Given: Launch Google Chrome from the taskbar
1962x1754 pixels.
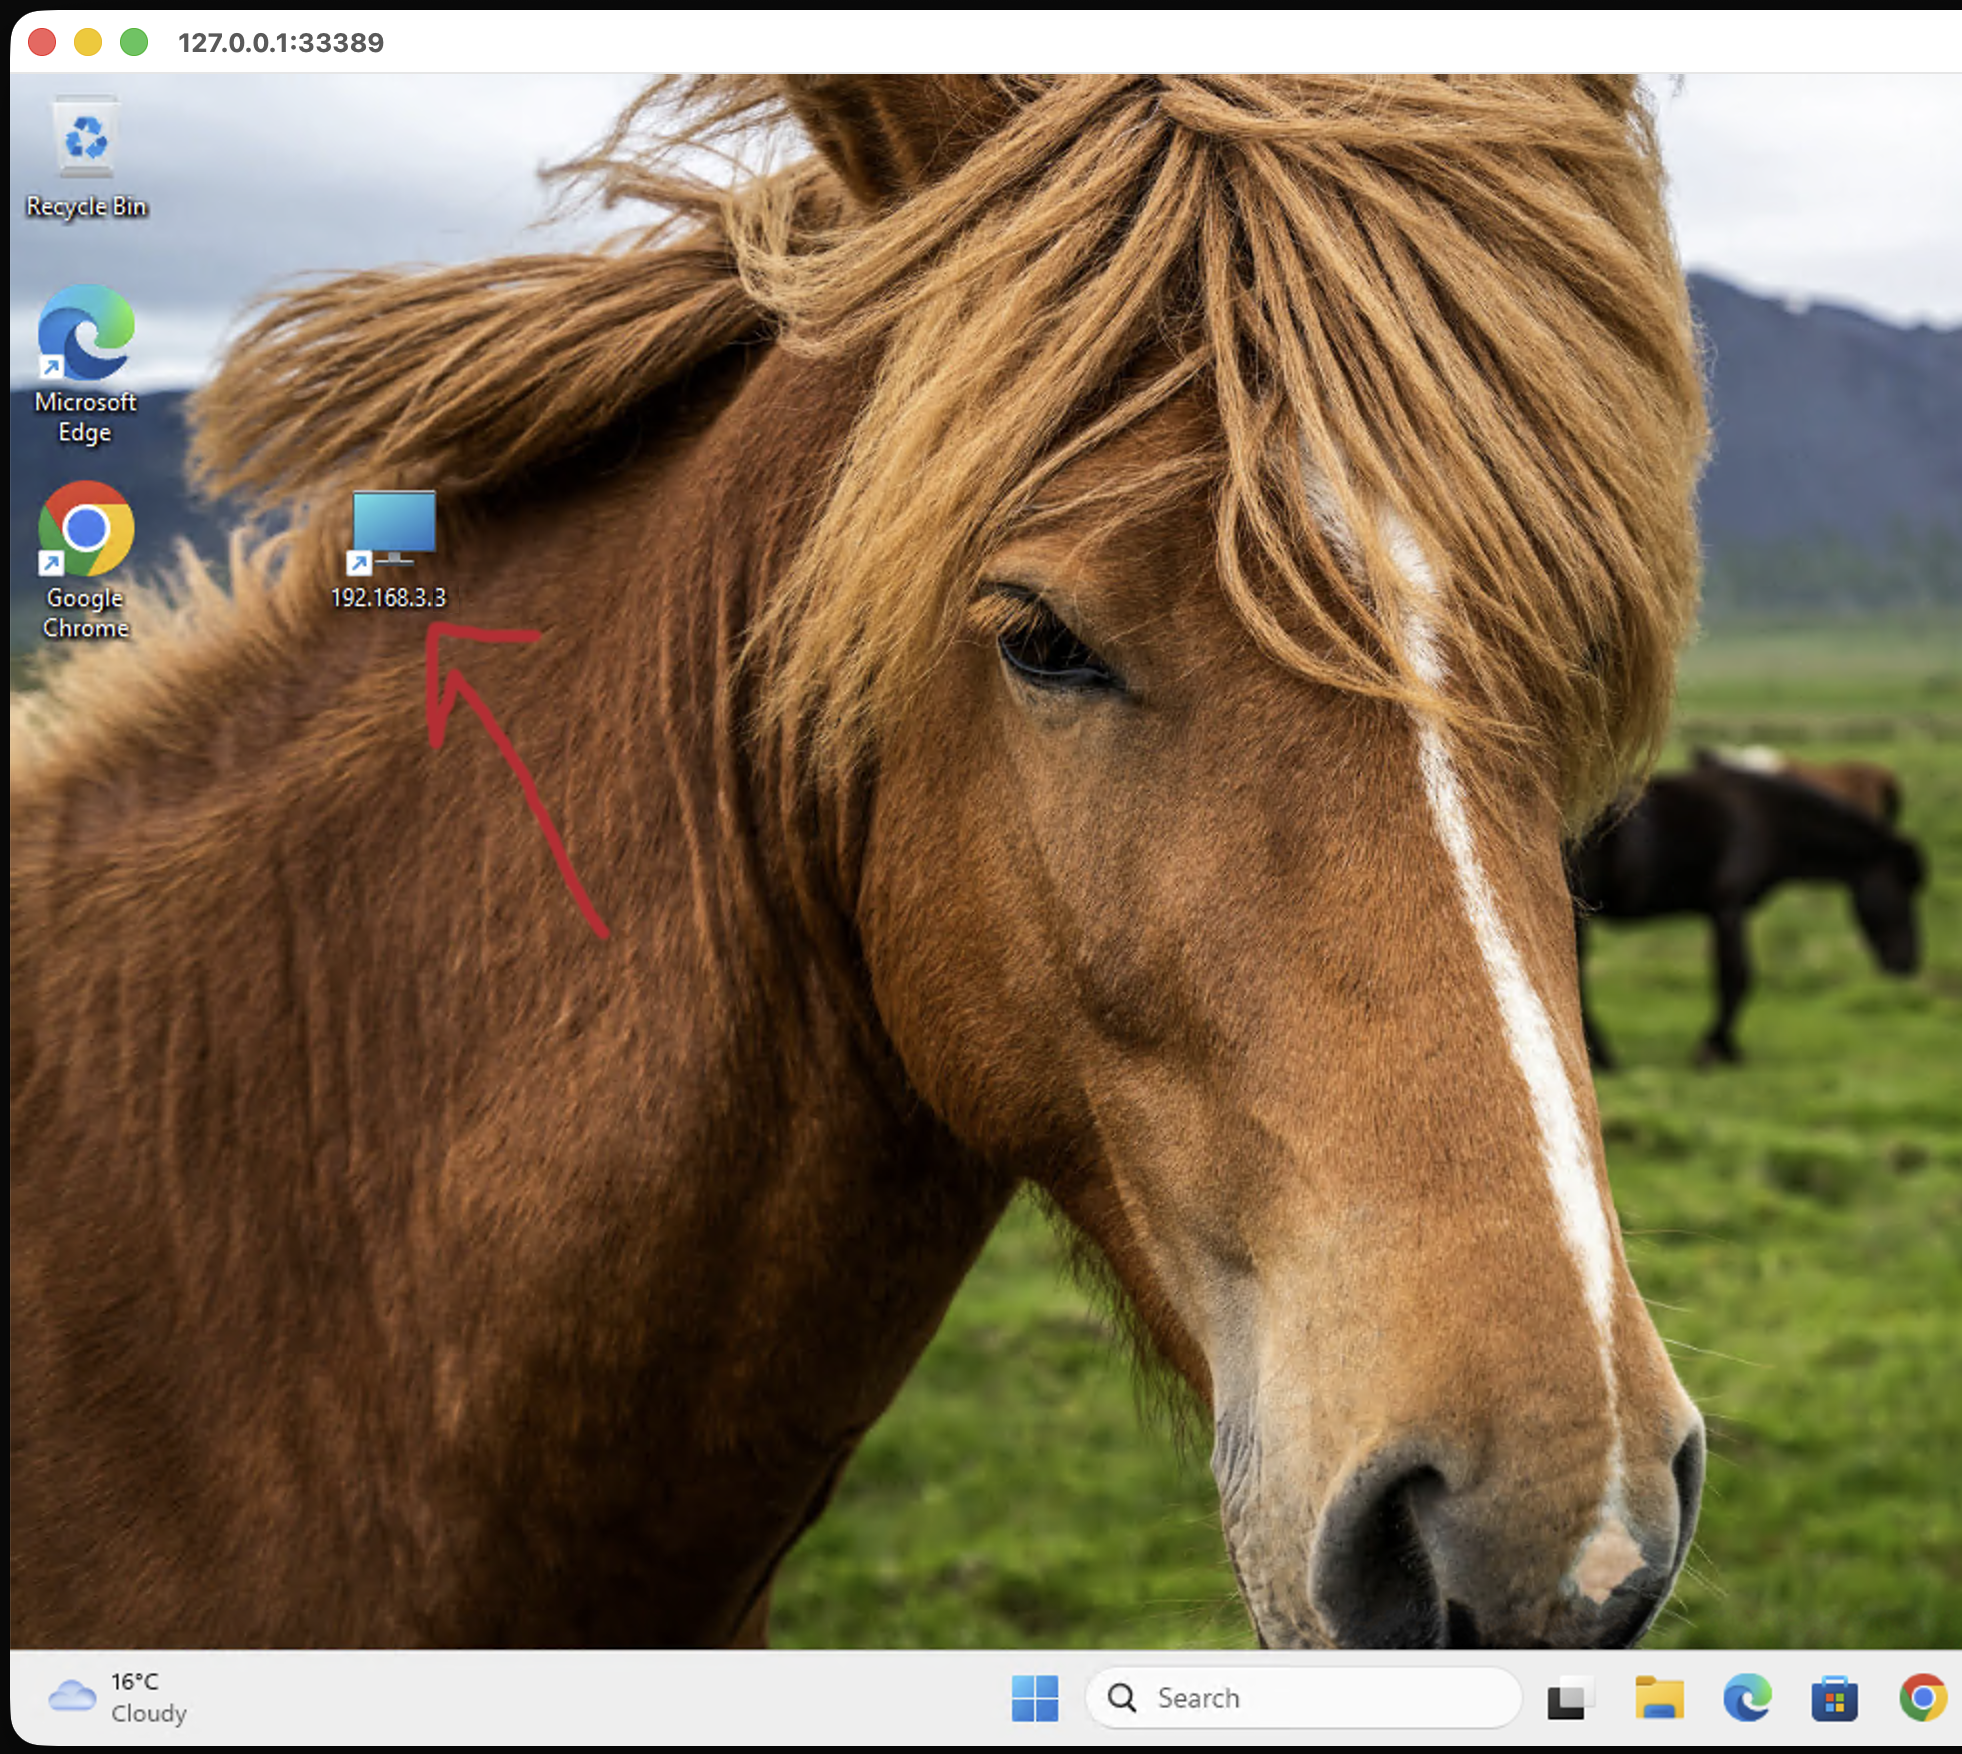Looking at the screenshot, I should [x=1923, y=1698].
